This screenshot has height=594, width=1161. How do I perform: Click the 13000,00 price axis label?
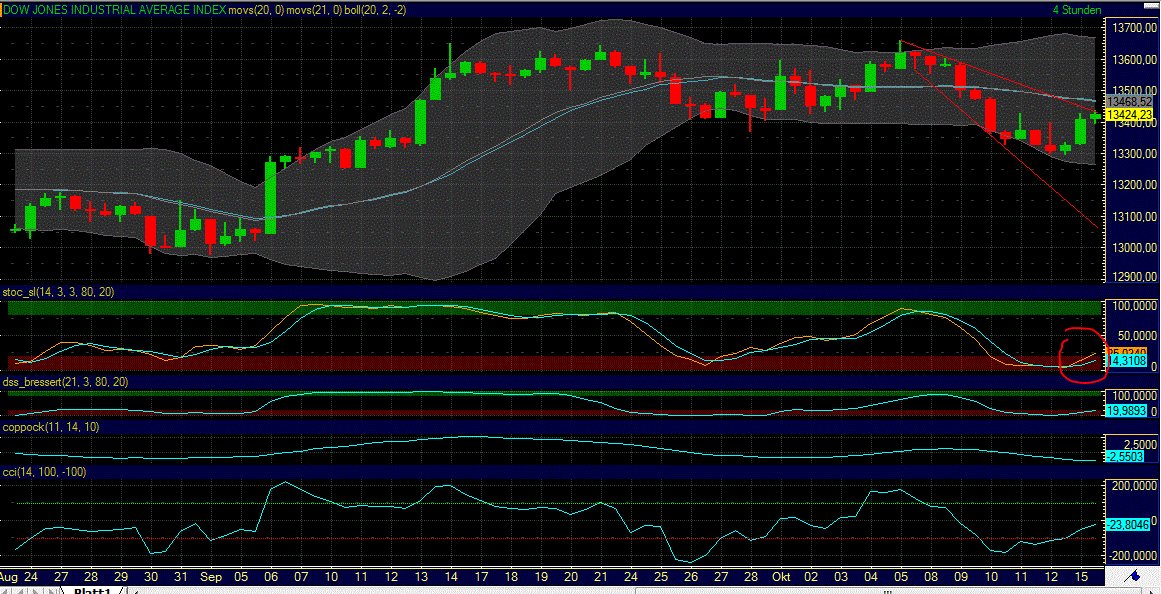coord(1134,248)
